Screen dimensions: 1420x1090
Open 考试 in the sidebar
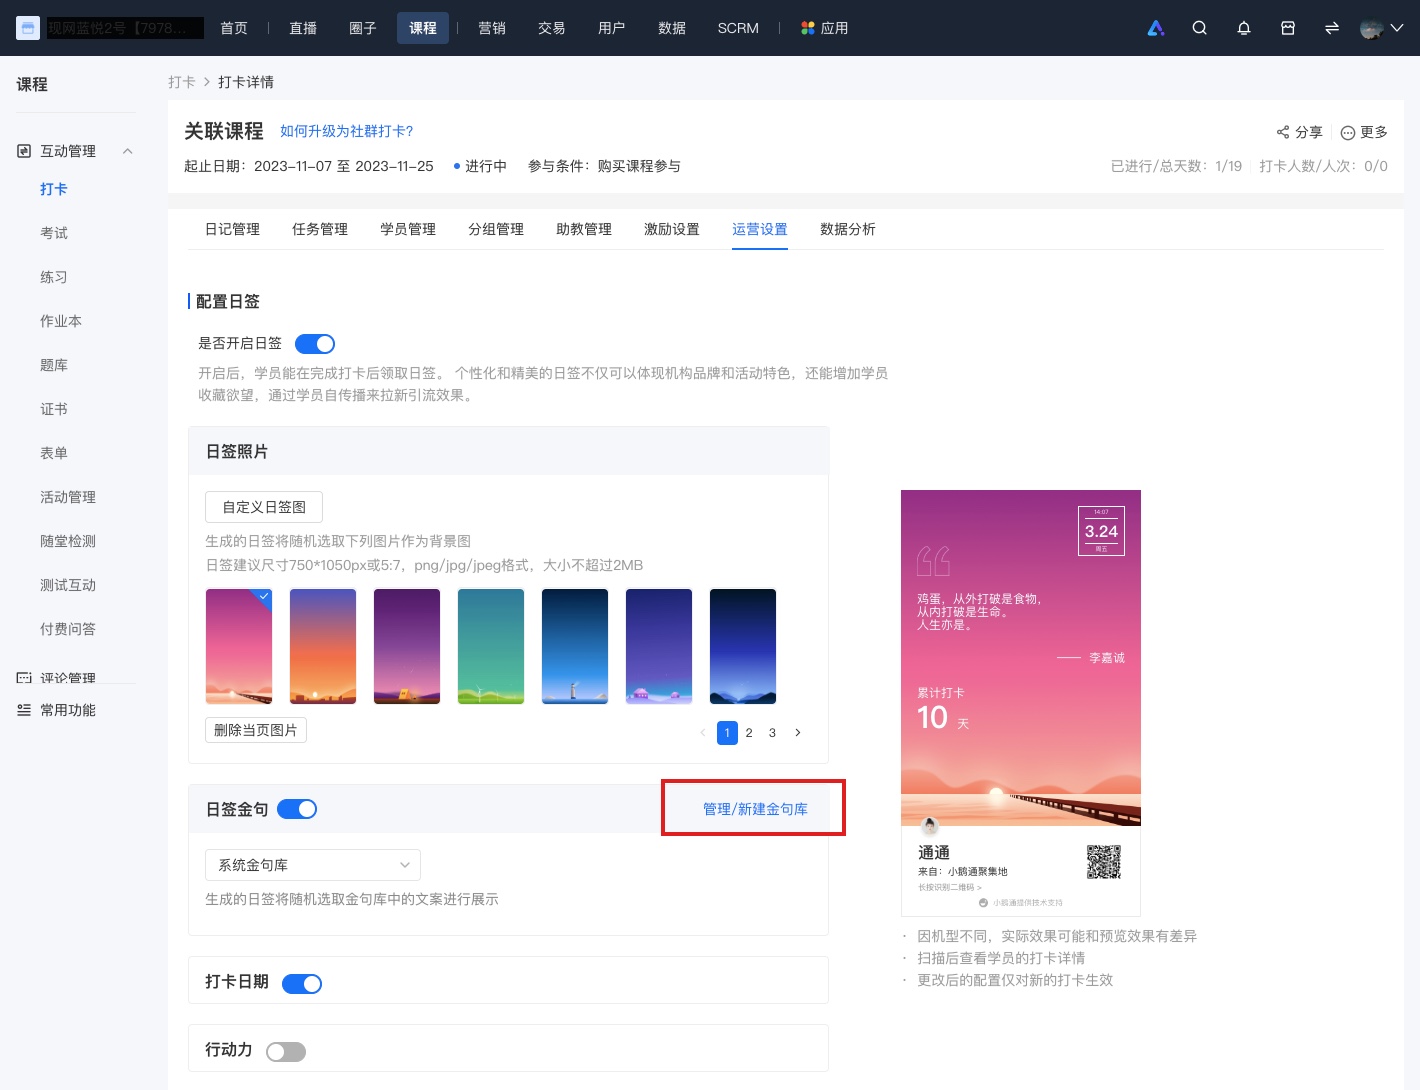click(x=54, y=233)
